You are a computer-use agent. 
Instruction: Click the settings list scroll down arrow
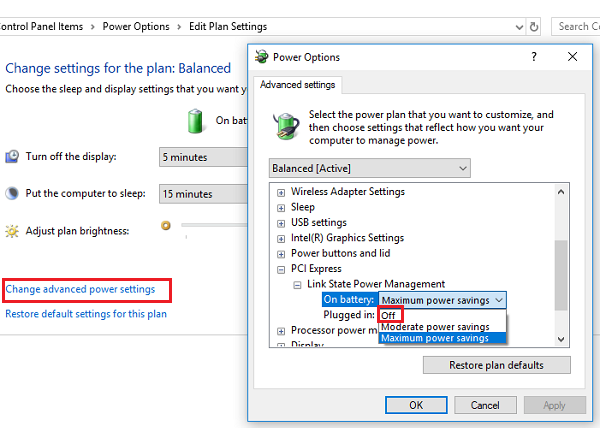tap(561, 339)
